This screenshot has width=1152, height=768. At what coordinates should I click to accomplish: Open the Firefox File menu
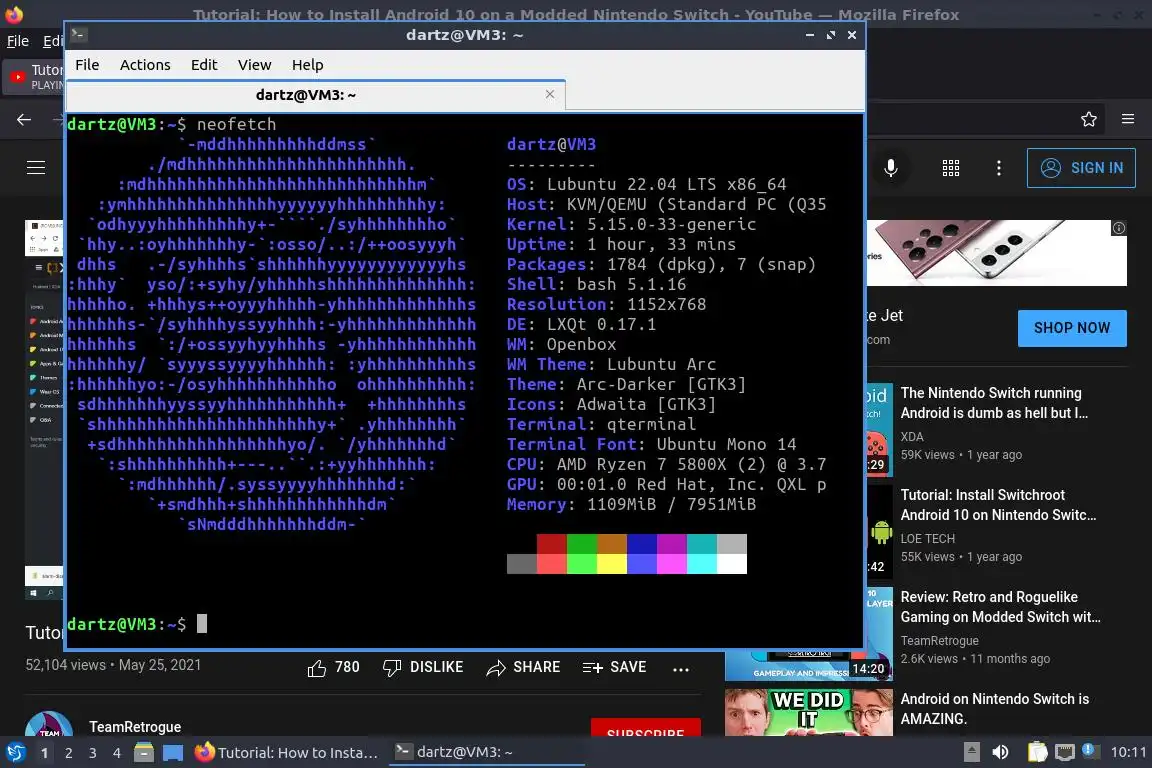pyautogui.click(x=18, y=41)
